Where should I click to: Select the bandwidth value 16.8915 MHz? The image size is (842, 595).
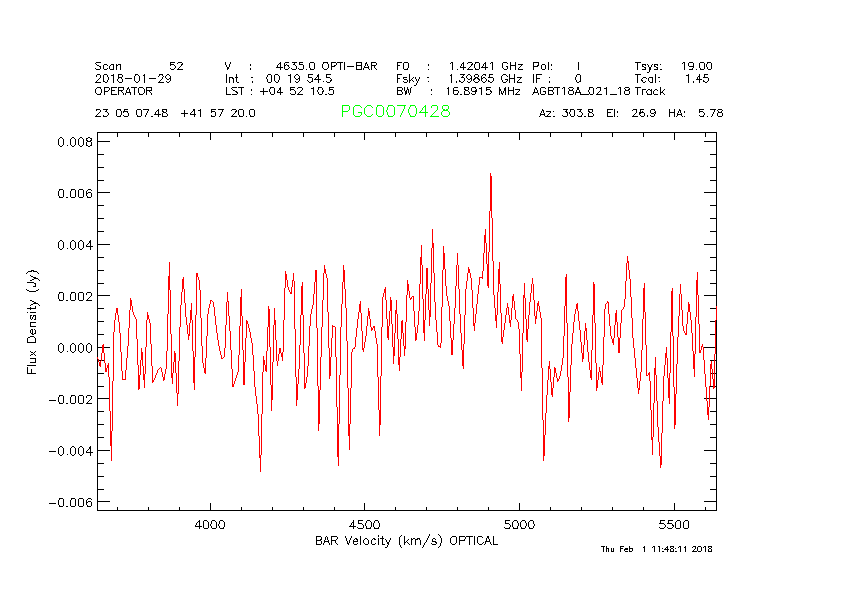tap(482, 91)
